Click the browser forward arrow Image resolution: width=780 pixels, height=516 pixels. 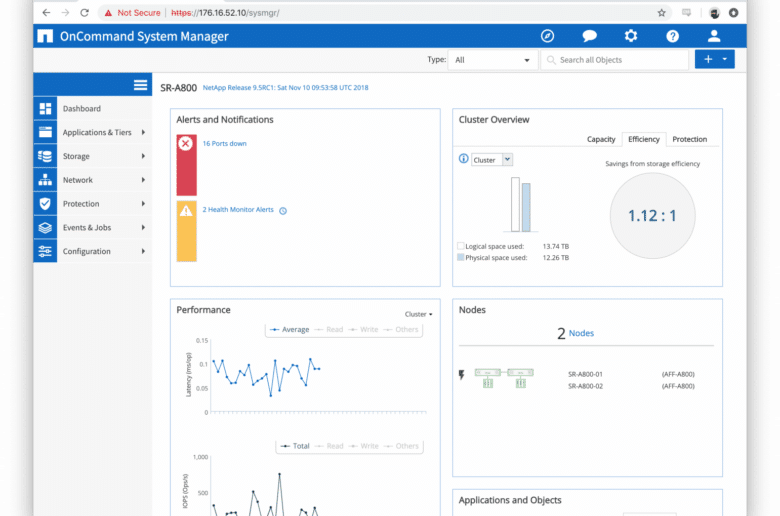coord(65,12)
